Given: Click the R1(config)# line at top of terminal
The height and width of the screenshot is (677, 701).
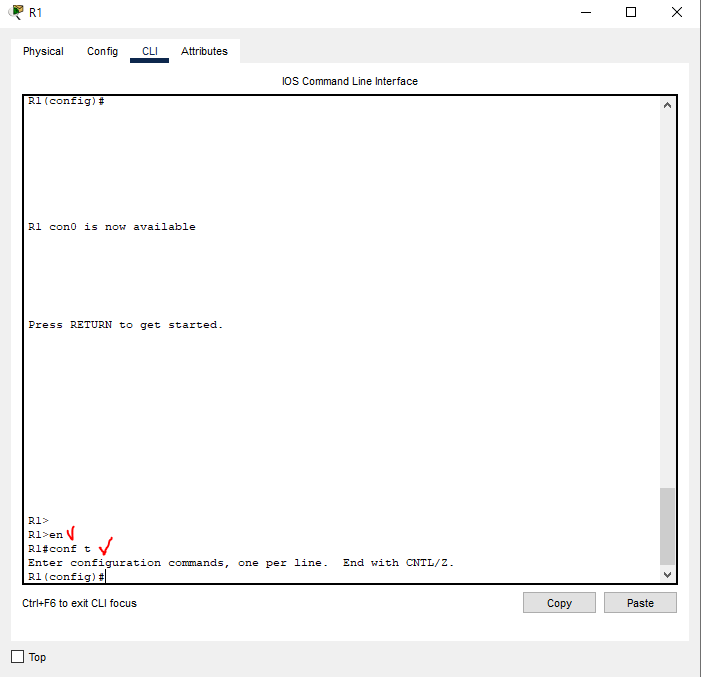Looking at the screenshot, I should [x=66, y=101].
